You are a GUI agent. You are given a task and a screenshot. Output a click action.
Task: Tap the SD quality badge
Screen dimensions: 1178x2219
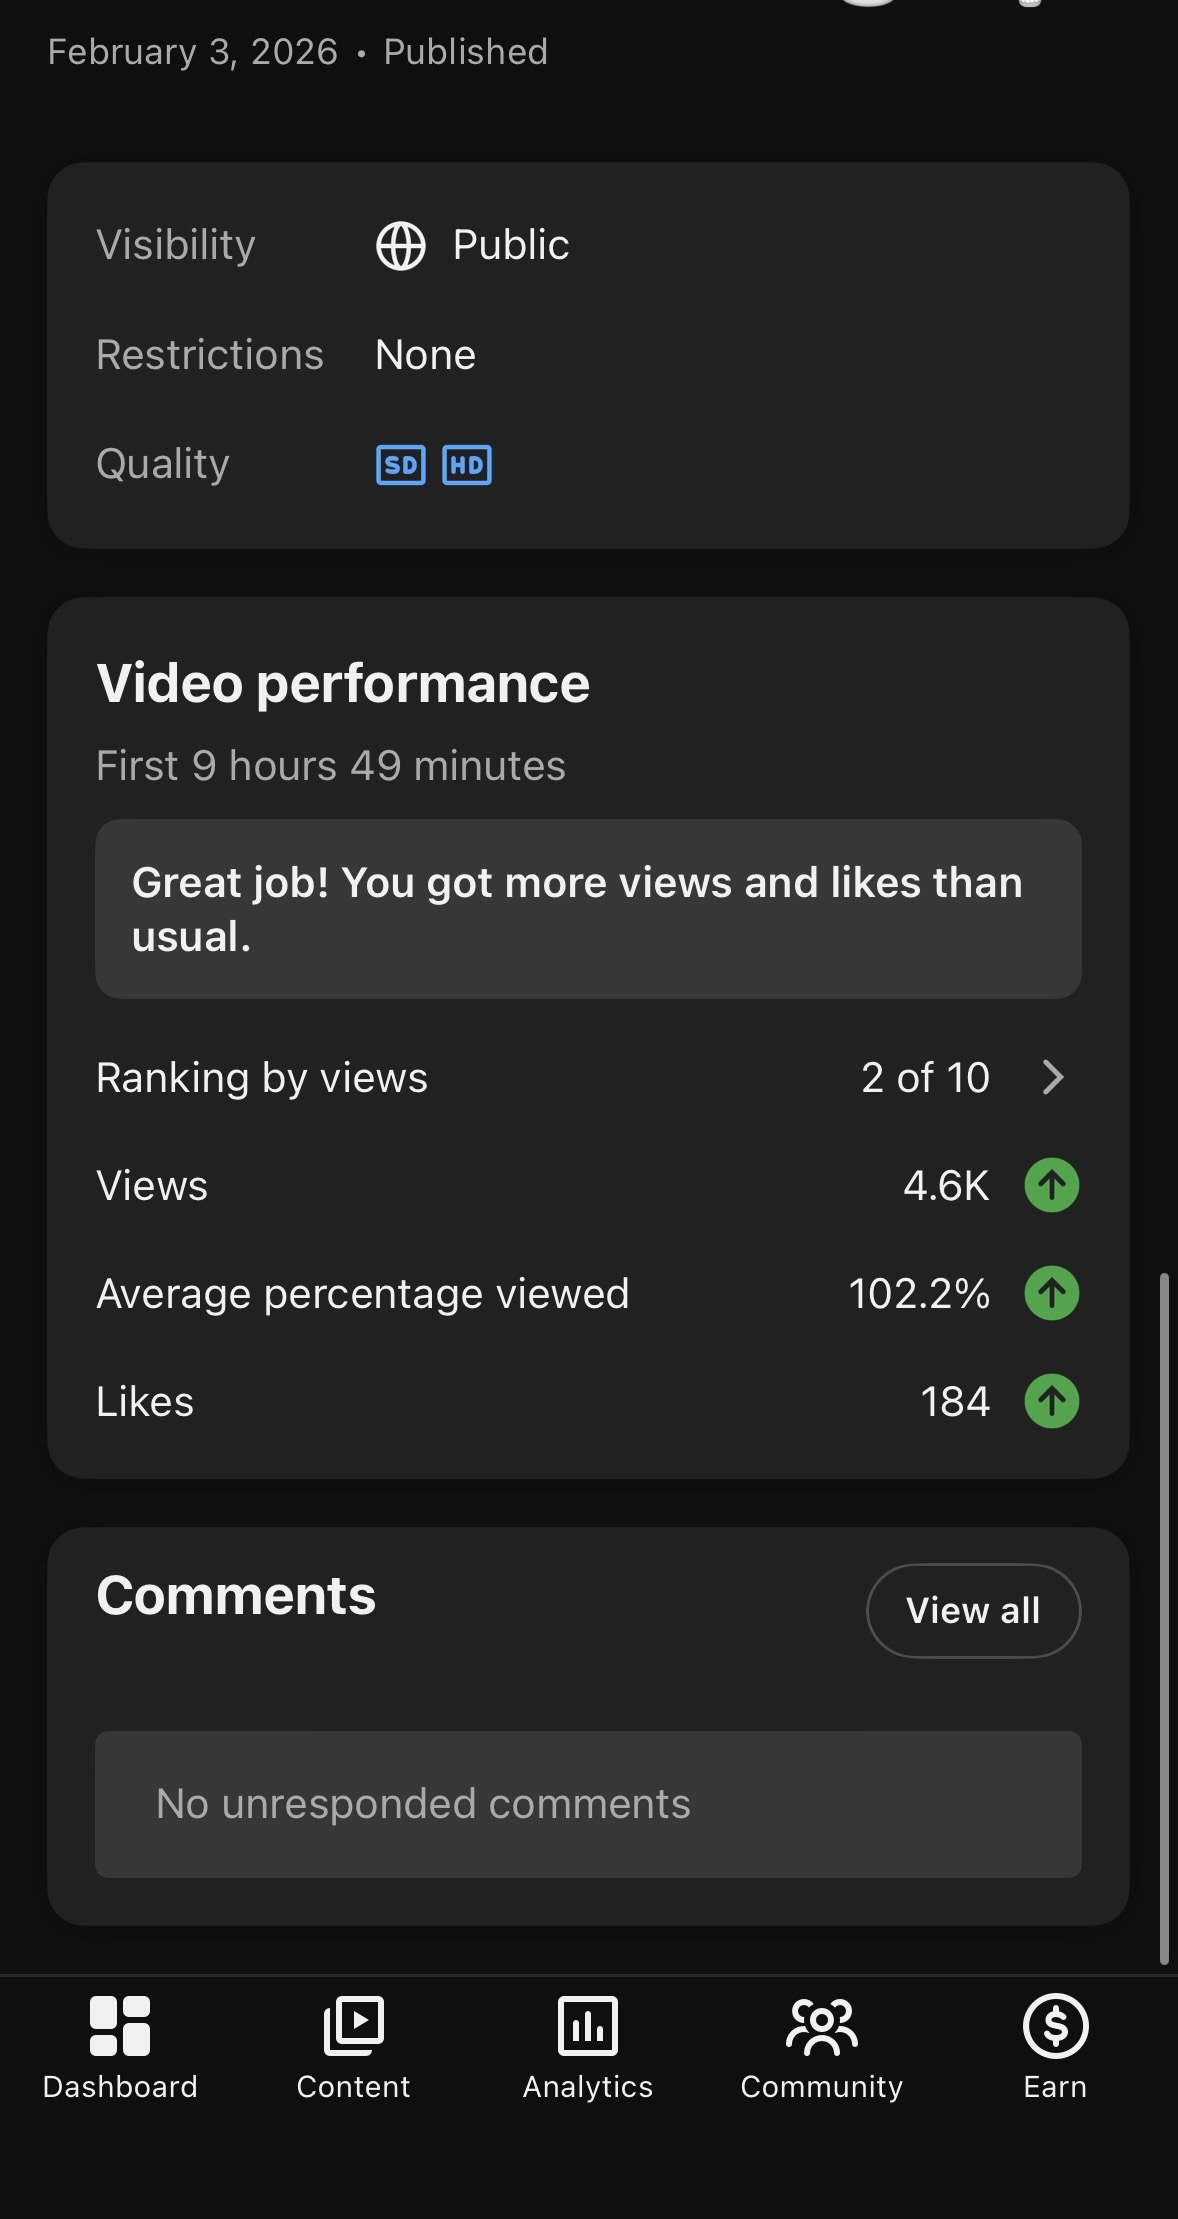click(401, 465)
